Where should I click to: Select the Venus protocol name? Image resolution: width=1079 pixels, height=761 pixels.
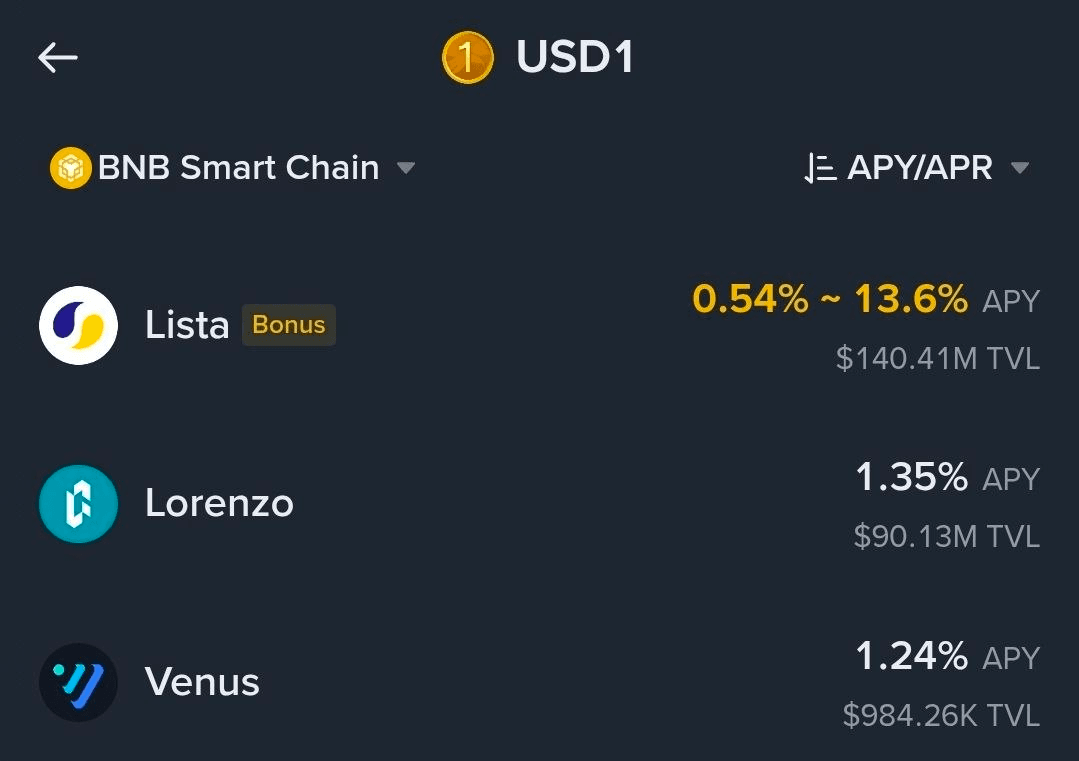click(202, 681)
